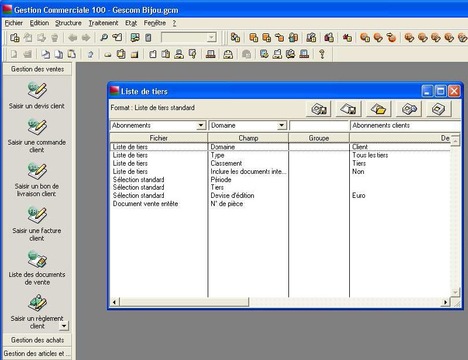Image resolution: width=468 pixels, height=360 pixels.
Task: Select the Période row
Action: point(280,180)
